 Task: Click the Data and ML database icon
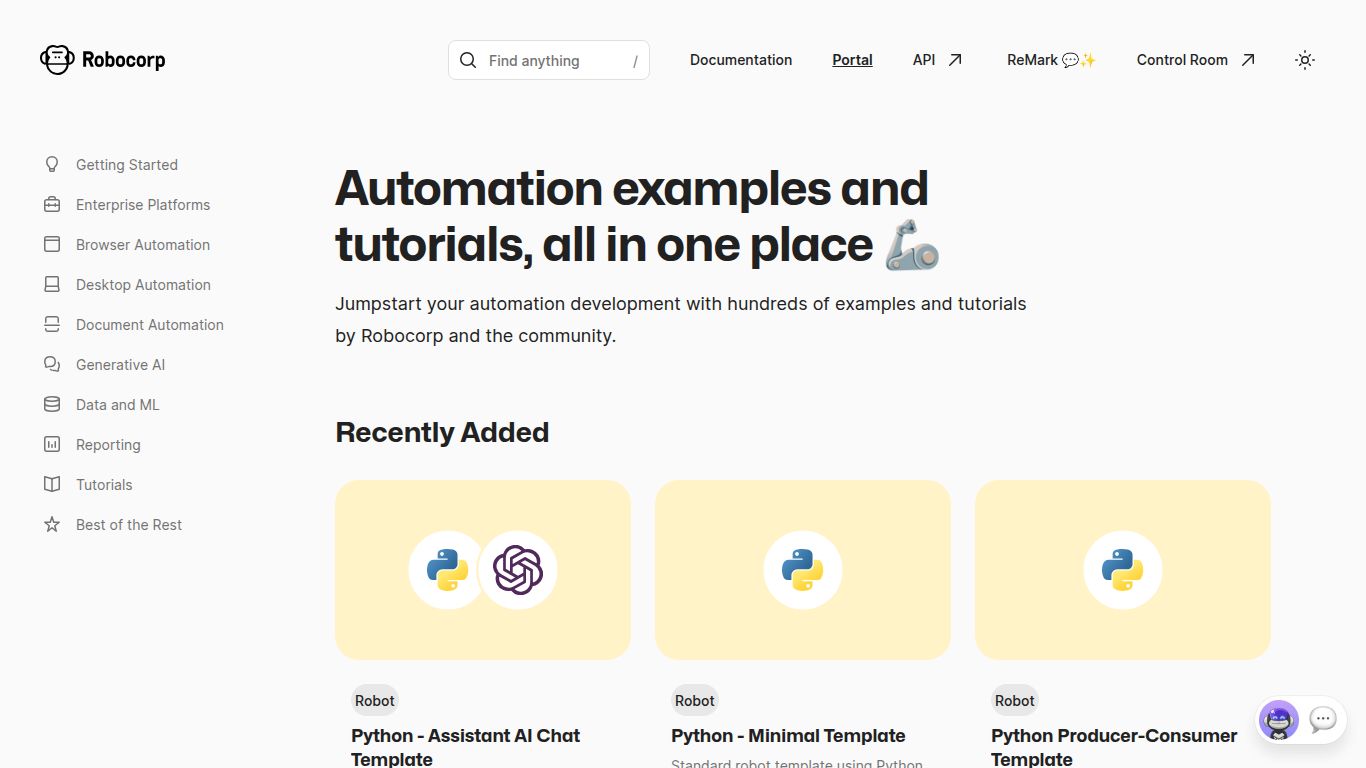pos(52,405)
